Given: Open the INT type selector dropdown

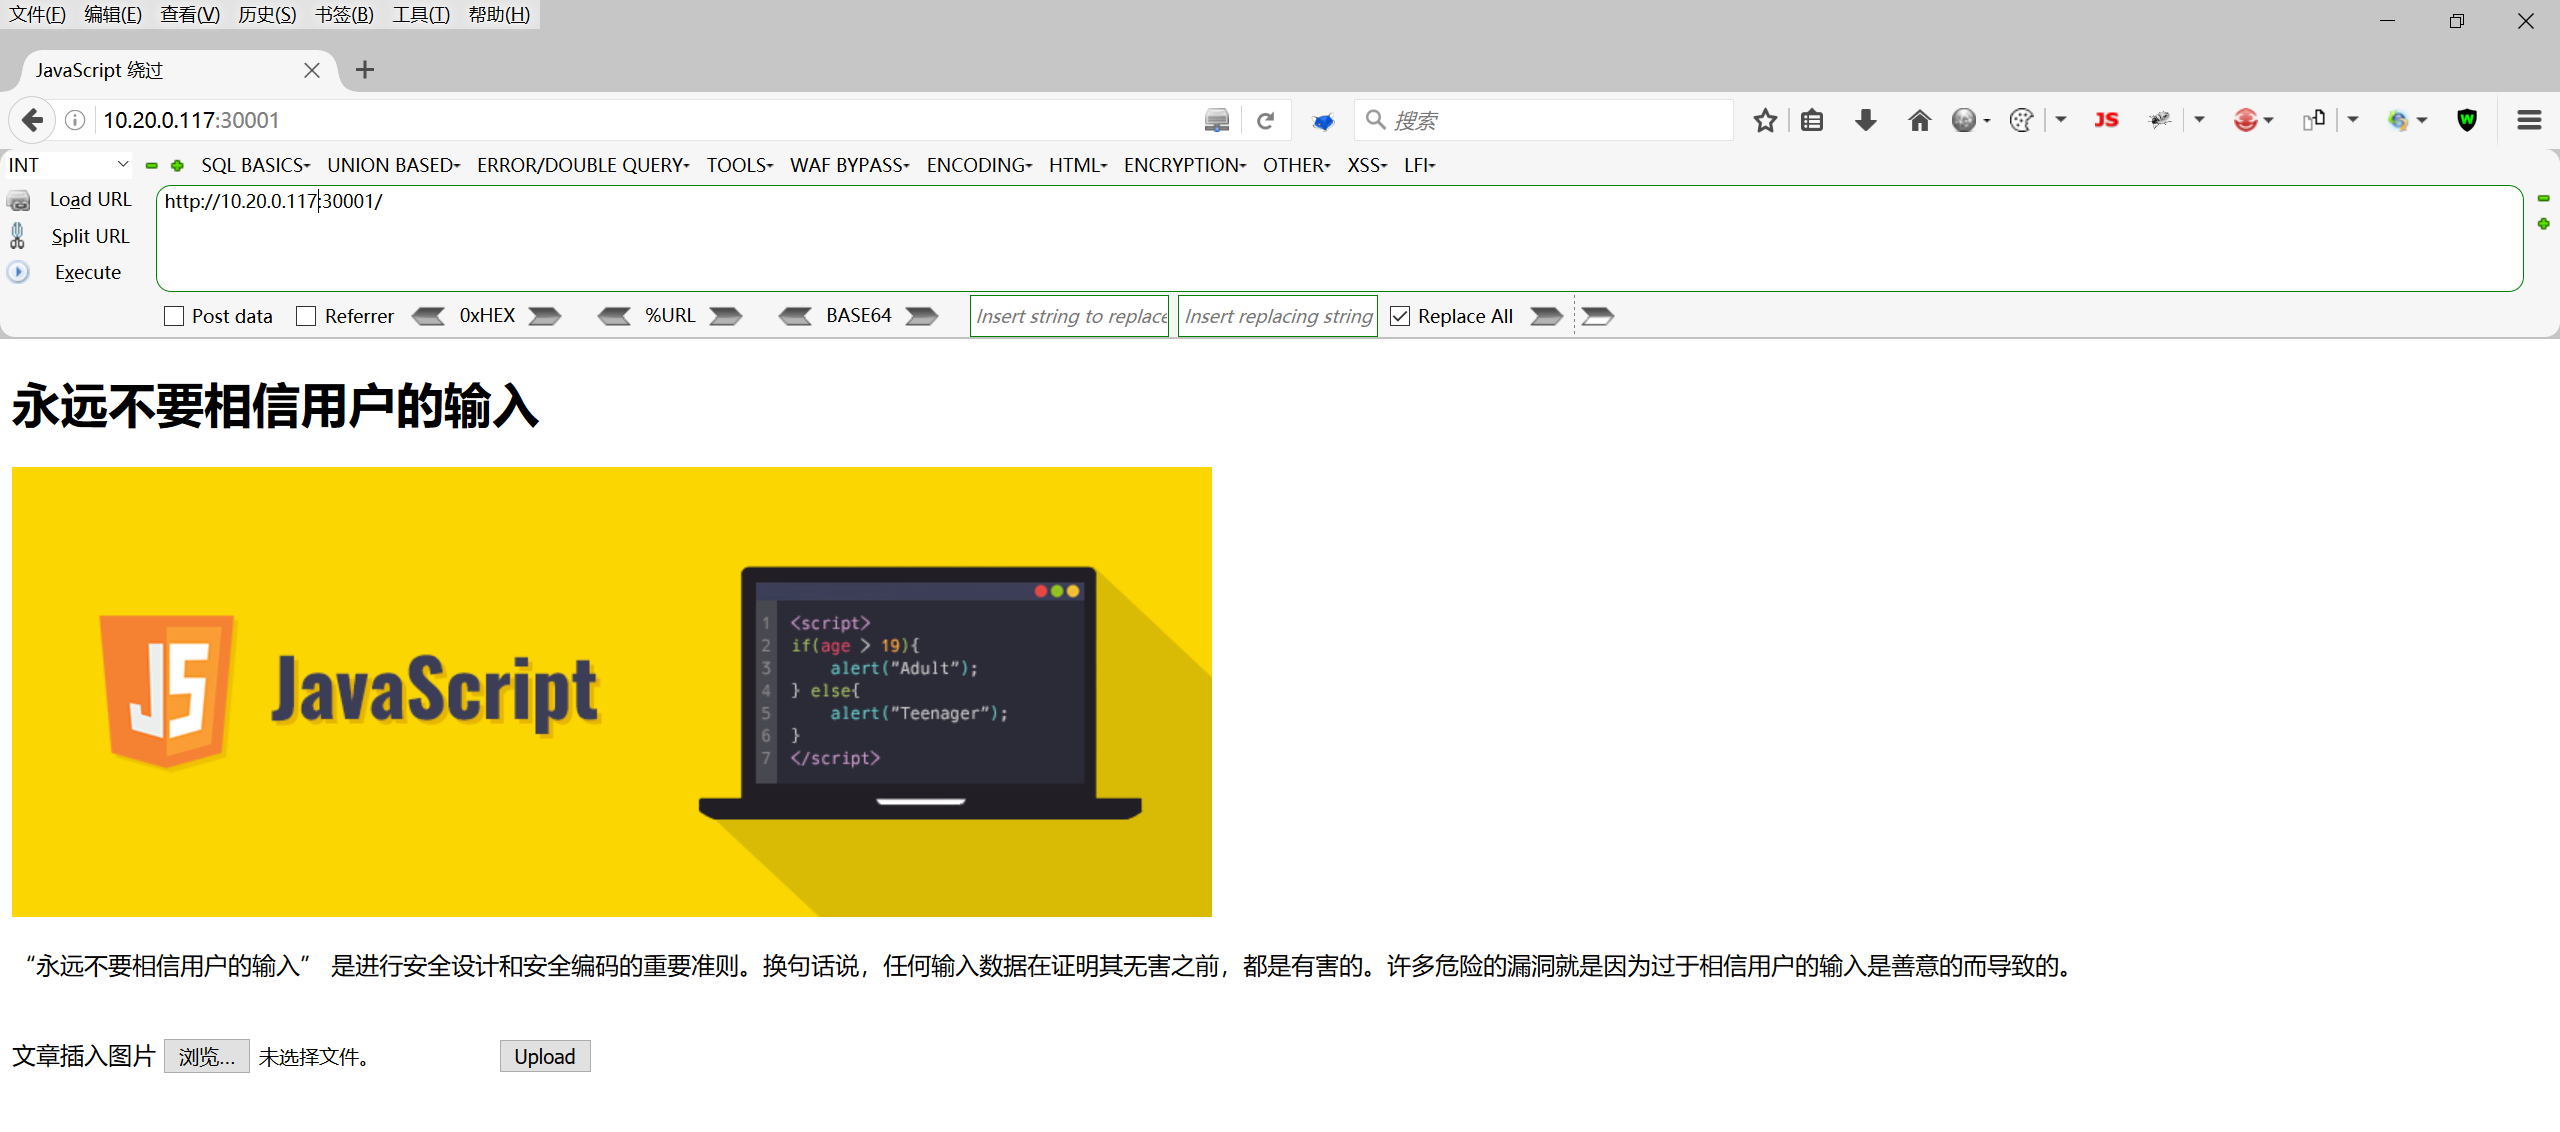Looking at the screenshot, I should pos(67,164).
